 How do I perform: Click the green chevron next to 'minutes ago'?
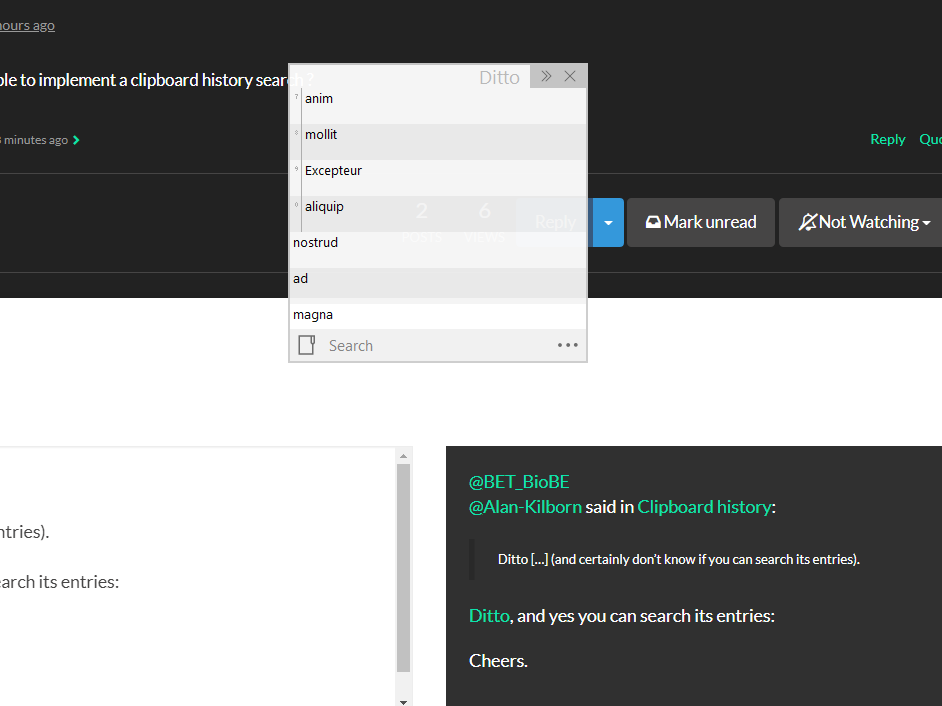click(x=76, y=140)
